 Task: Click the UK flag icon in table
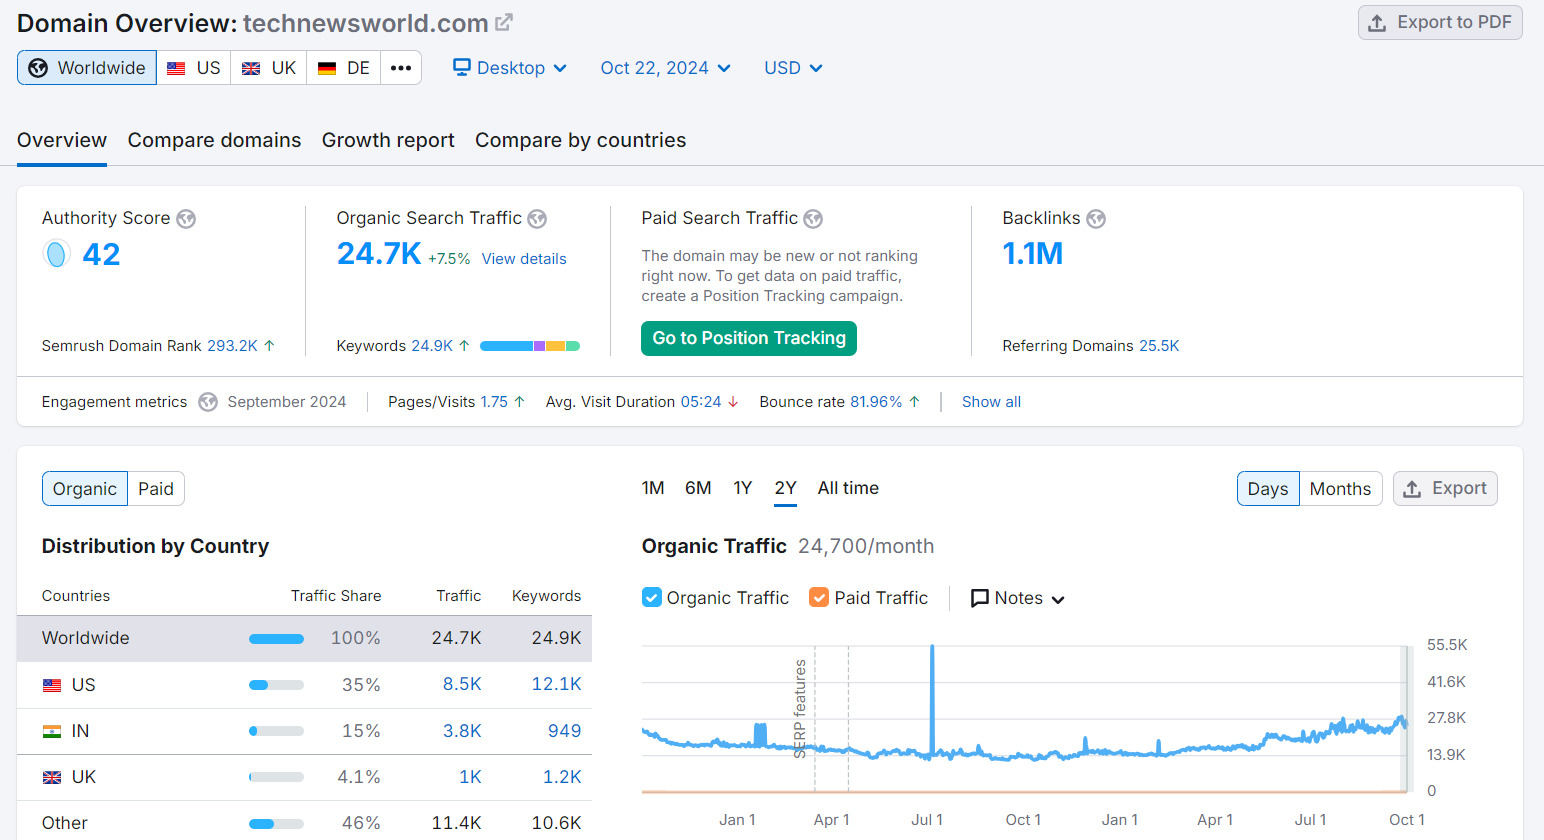pyautogui.click(x=52, y=777)
